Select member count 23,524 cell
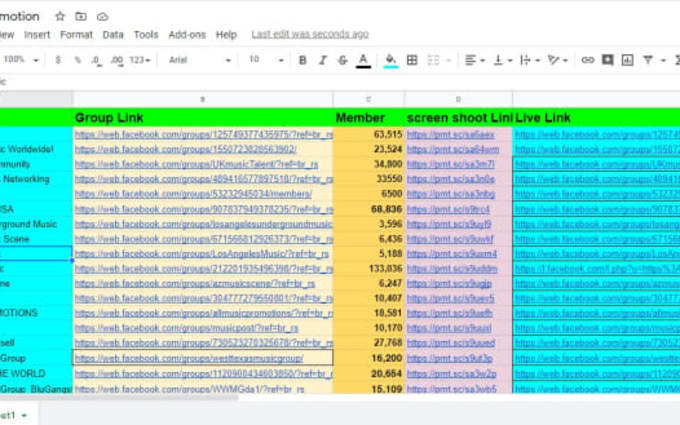The width and height of the screenshot is (680, 425). coord(369,149)
